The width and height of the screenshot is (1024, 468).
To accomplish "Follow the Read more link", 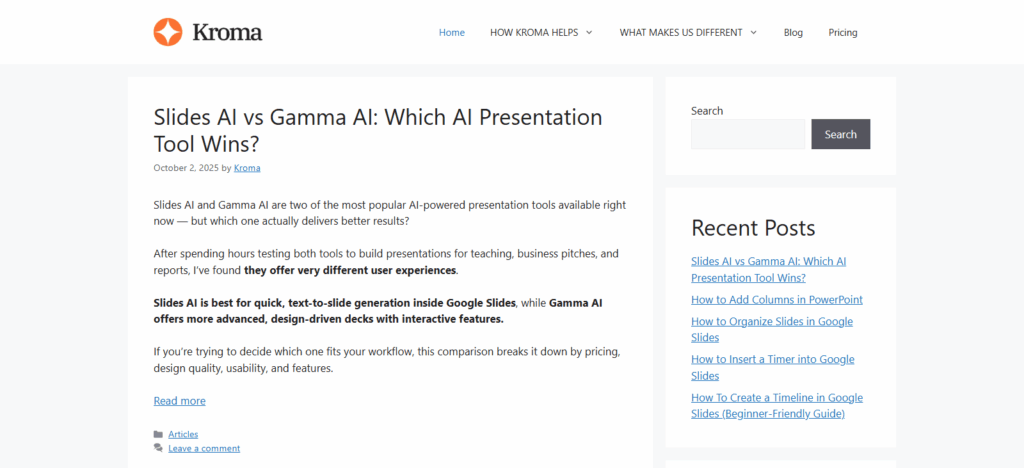I will (179, 401).
